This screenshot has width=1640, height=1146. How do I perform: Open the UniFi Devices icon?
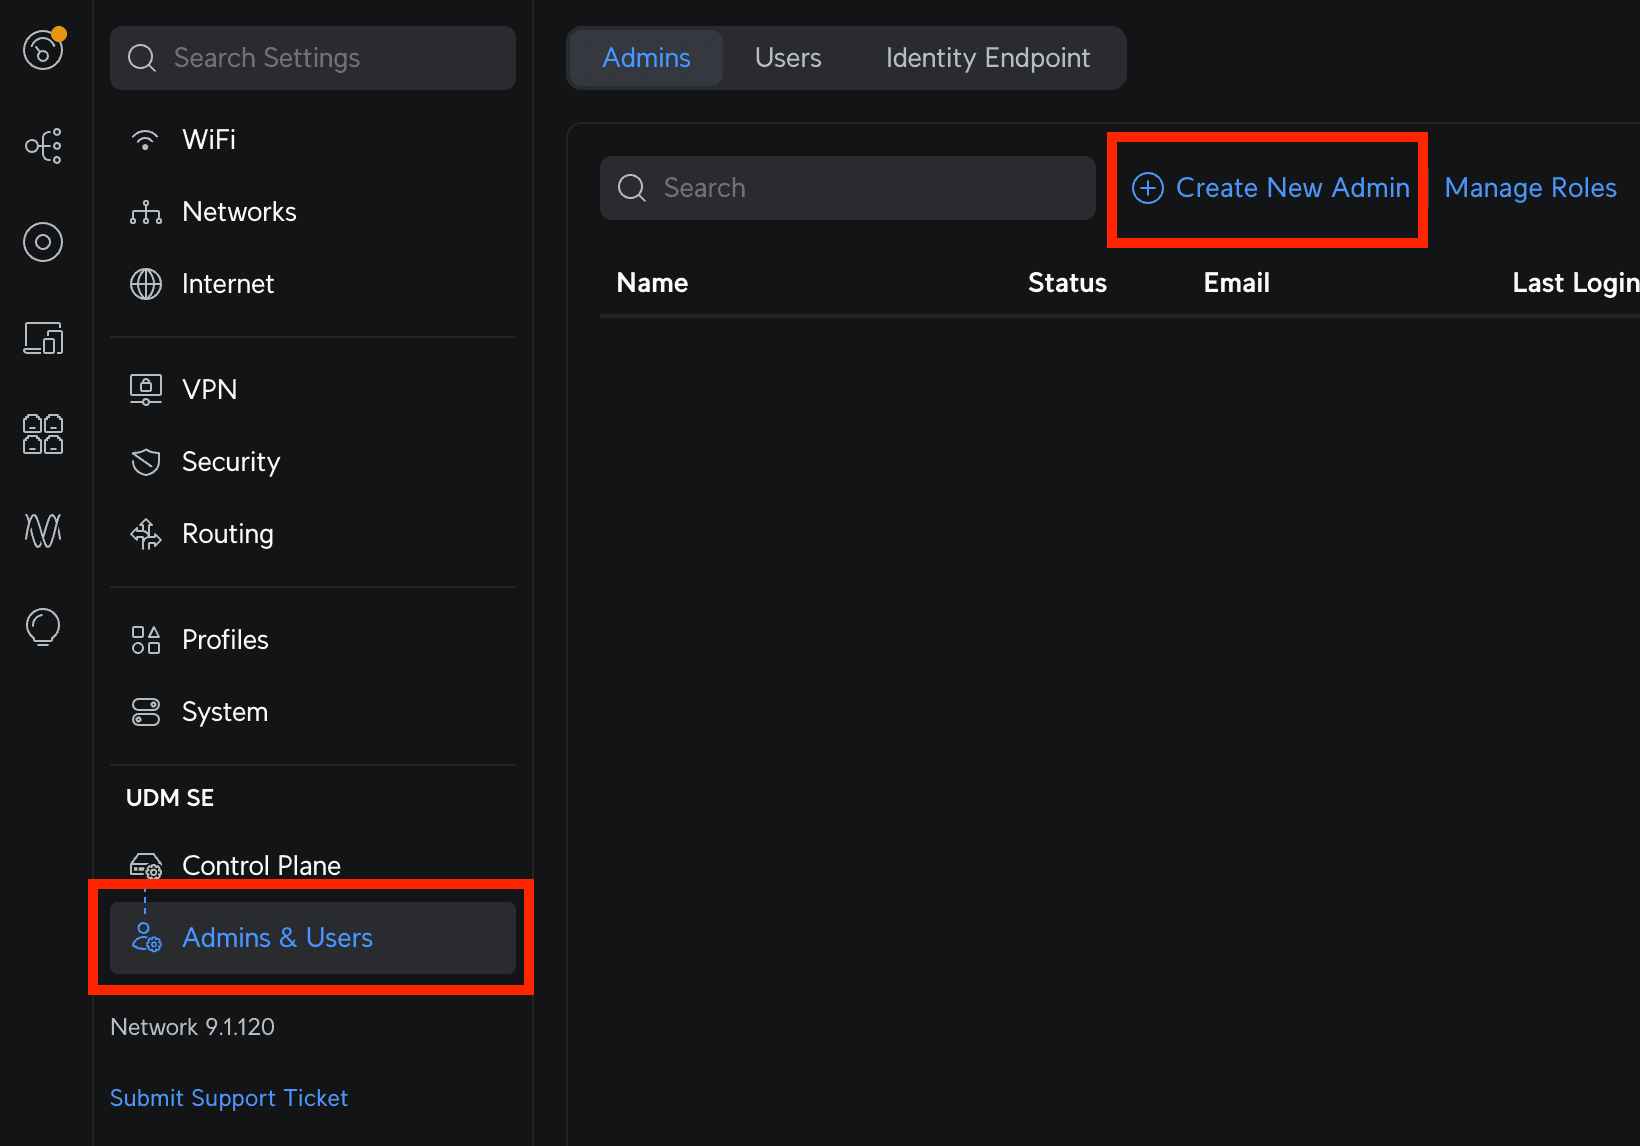[42, 241]
